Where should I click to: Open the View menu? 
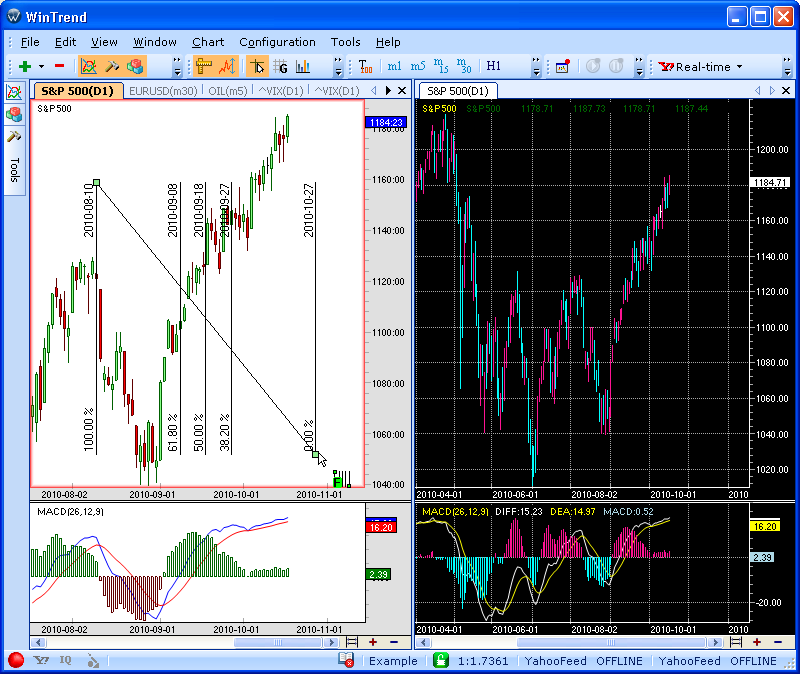[104, 42]
